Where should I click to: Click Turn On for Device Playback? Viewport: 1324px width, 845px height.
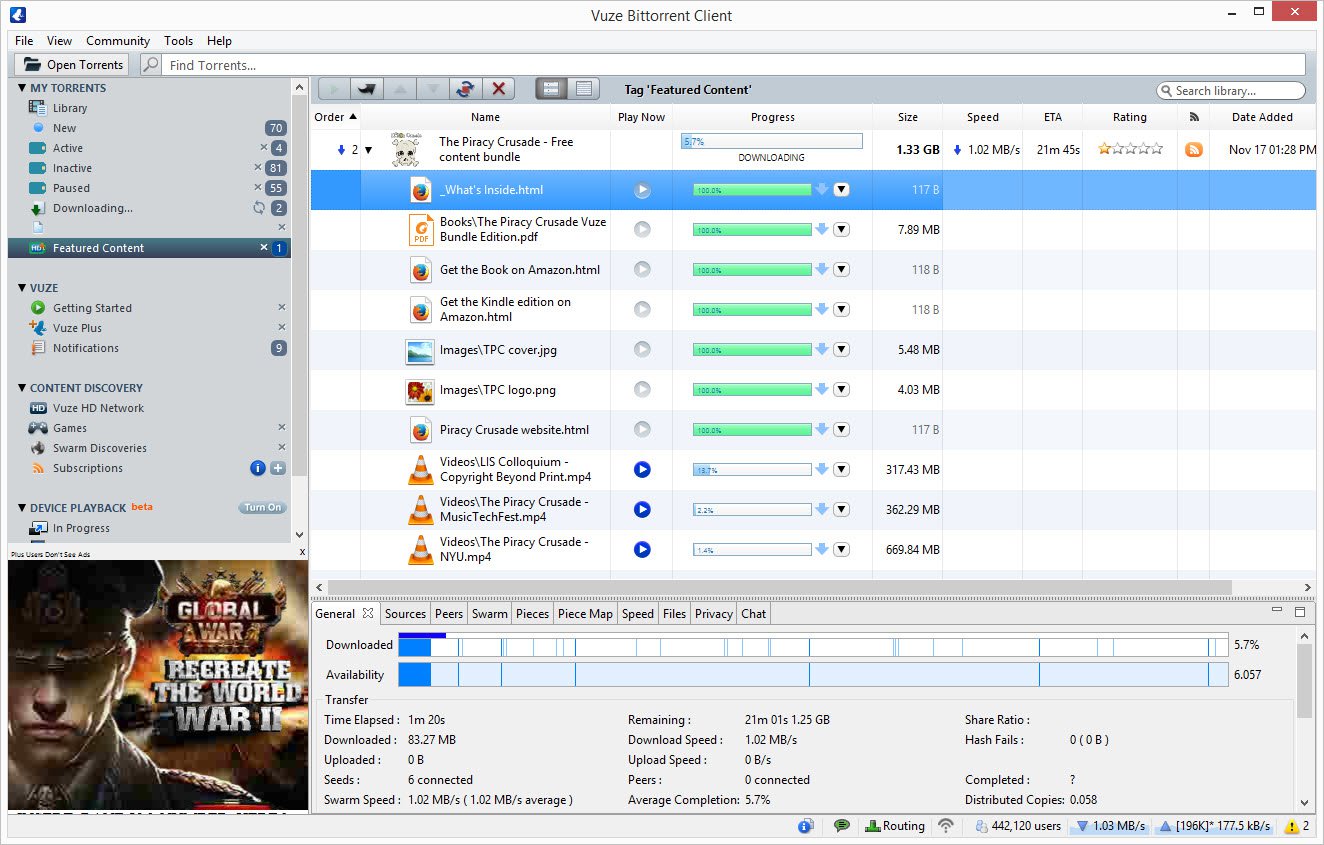[263, 508]
